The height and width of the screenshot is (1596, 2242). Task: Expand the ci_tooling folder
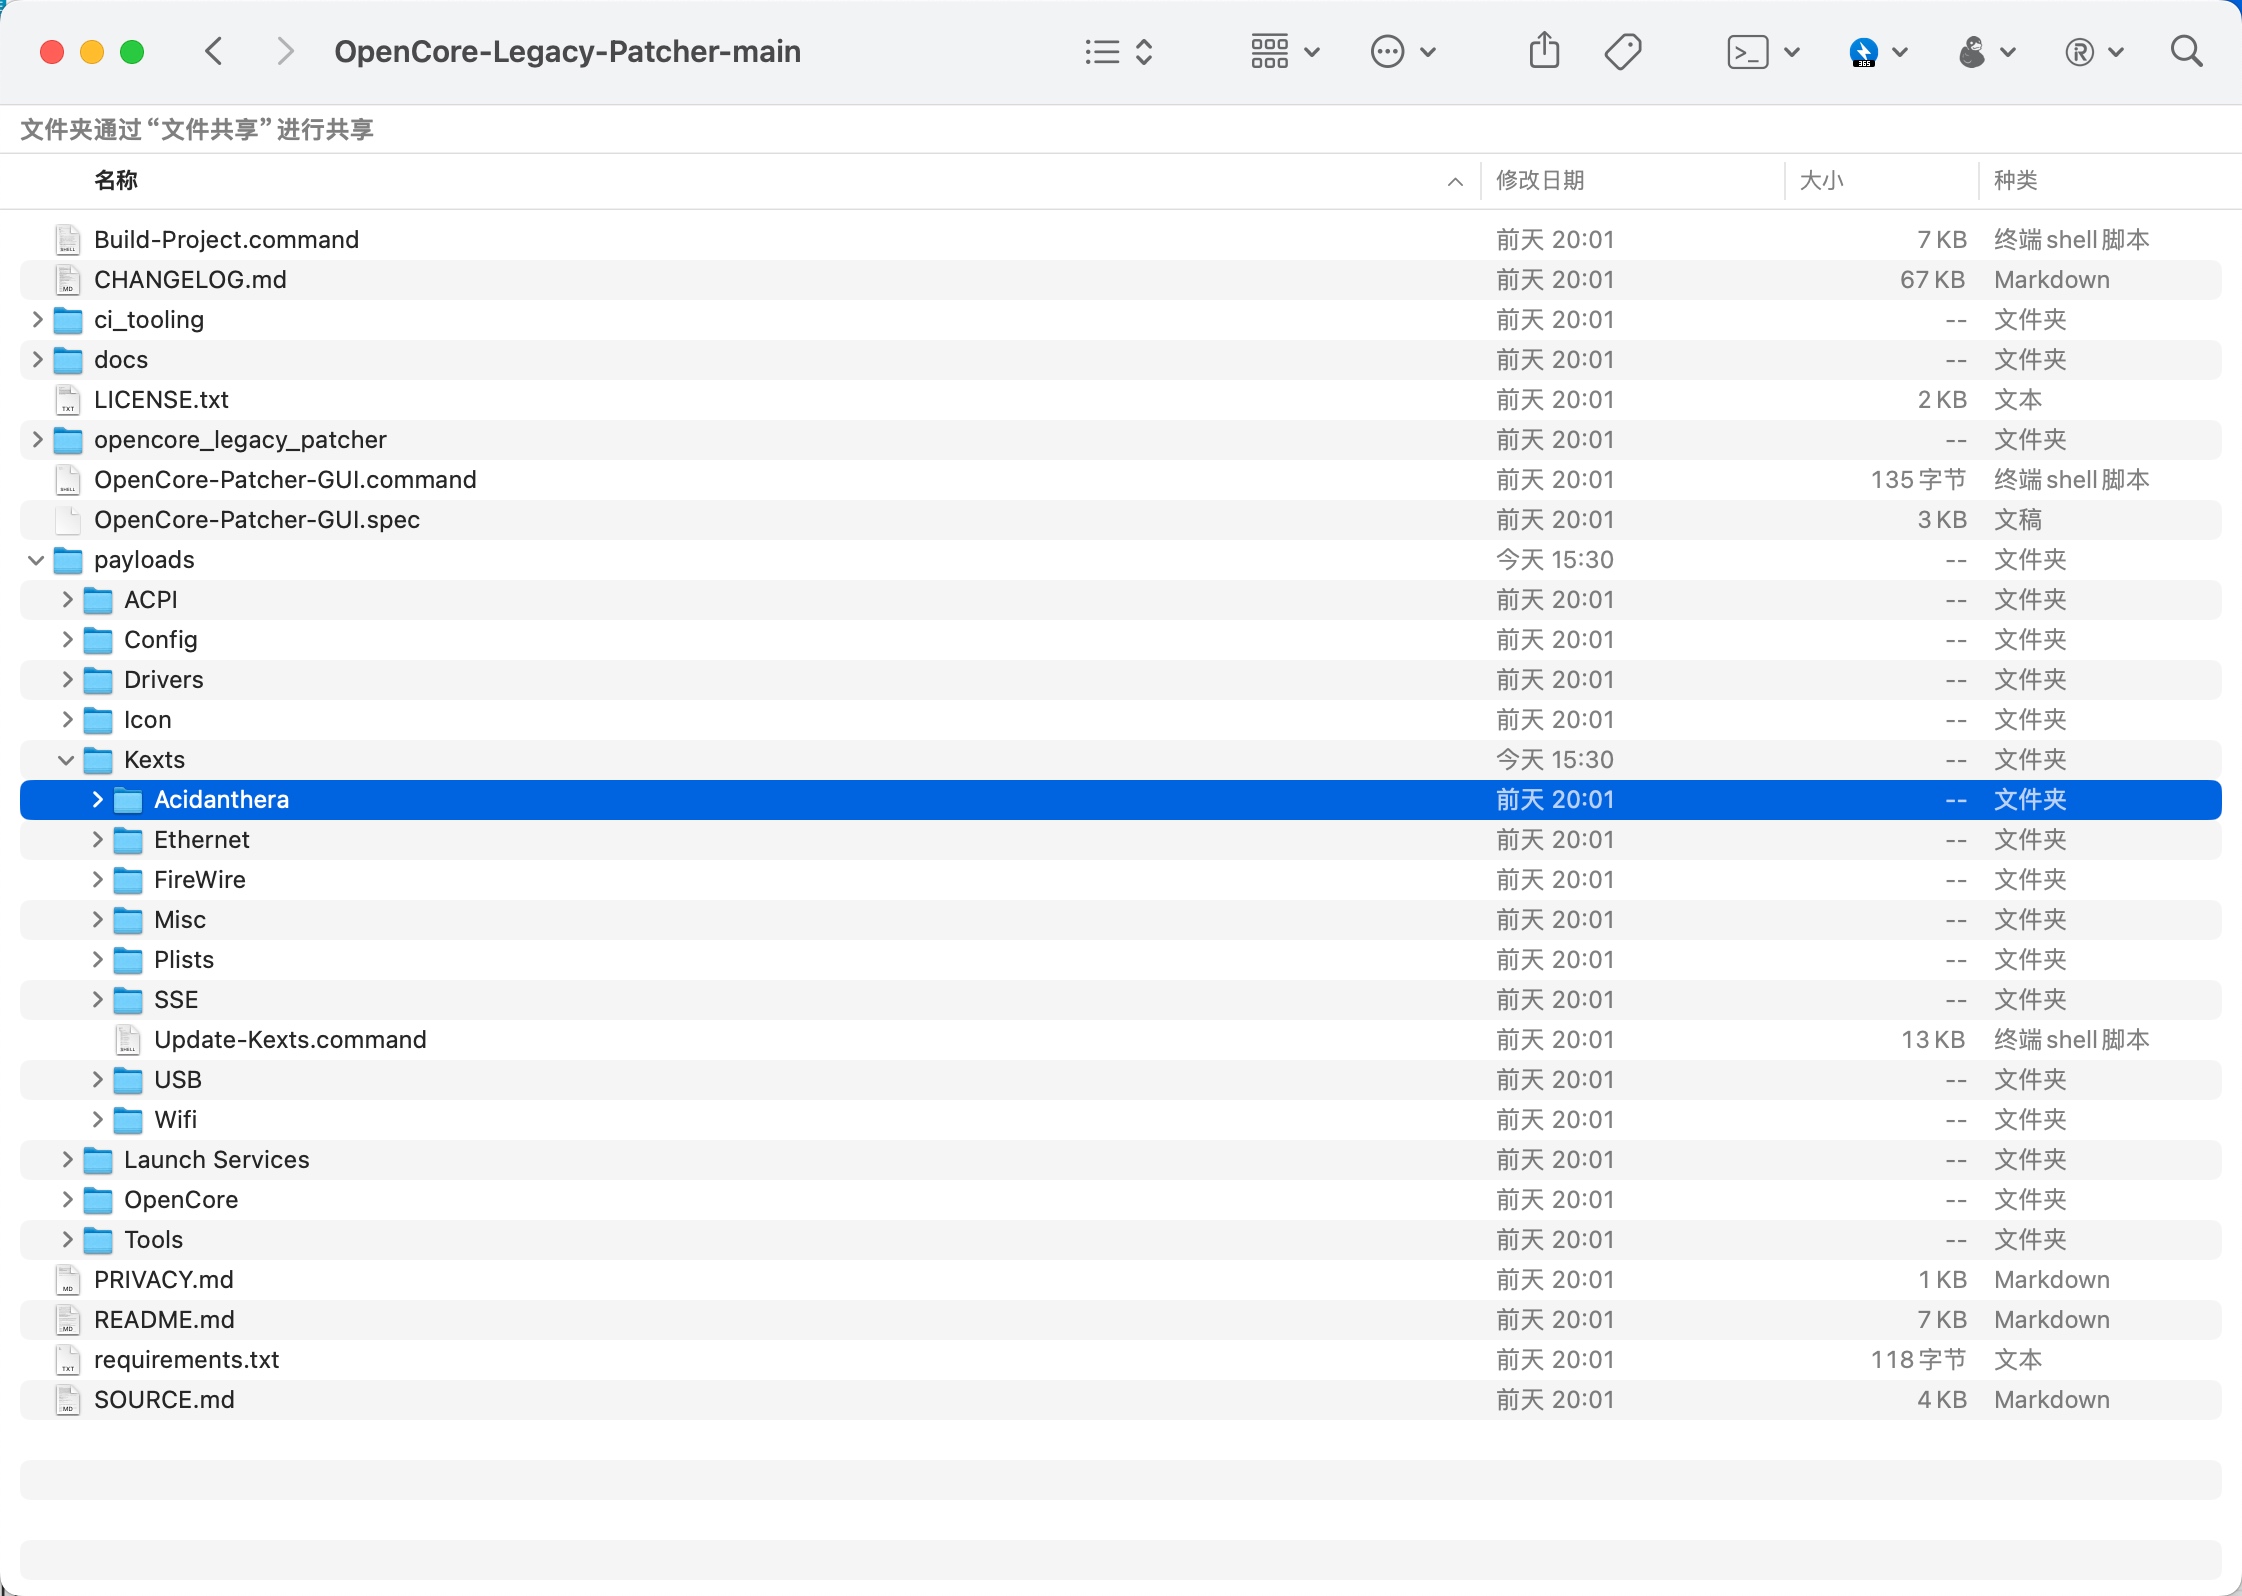click(x=37, y=319)
